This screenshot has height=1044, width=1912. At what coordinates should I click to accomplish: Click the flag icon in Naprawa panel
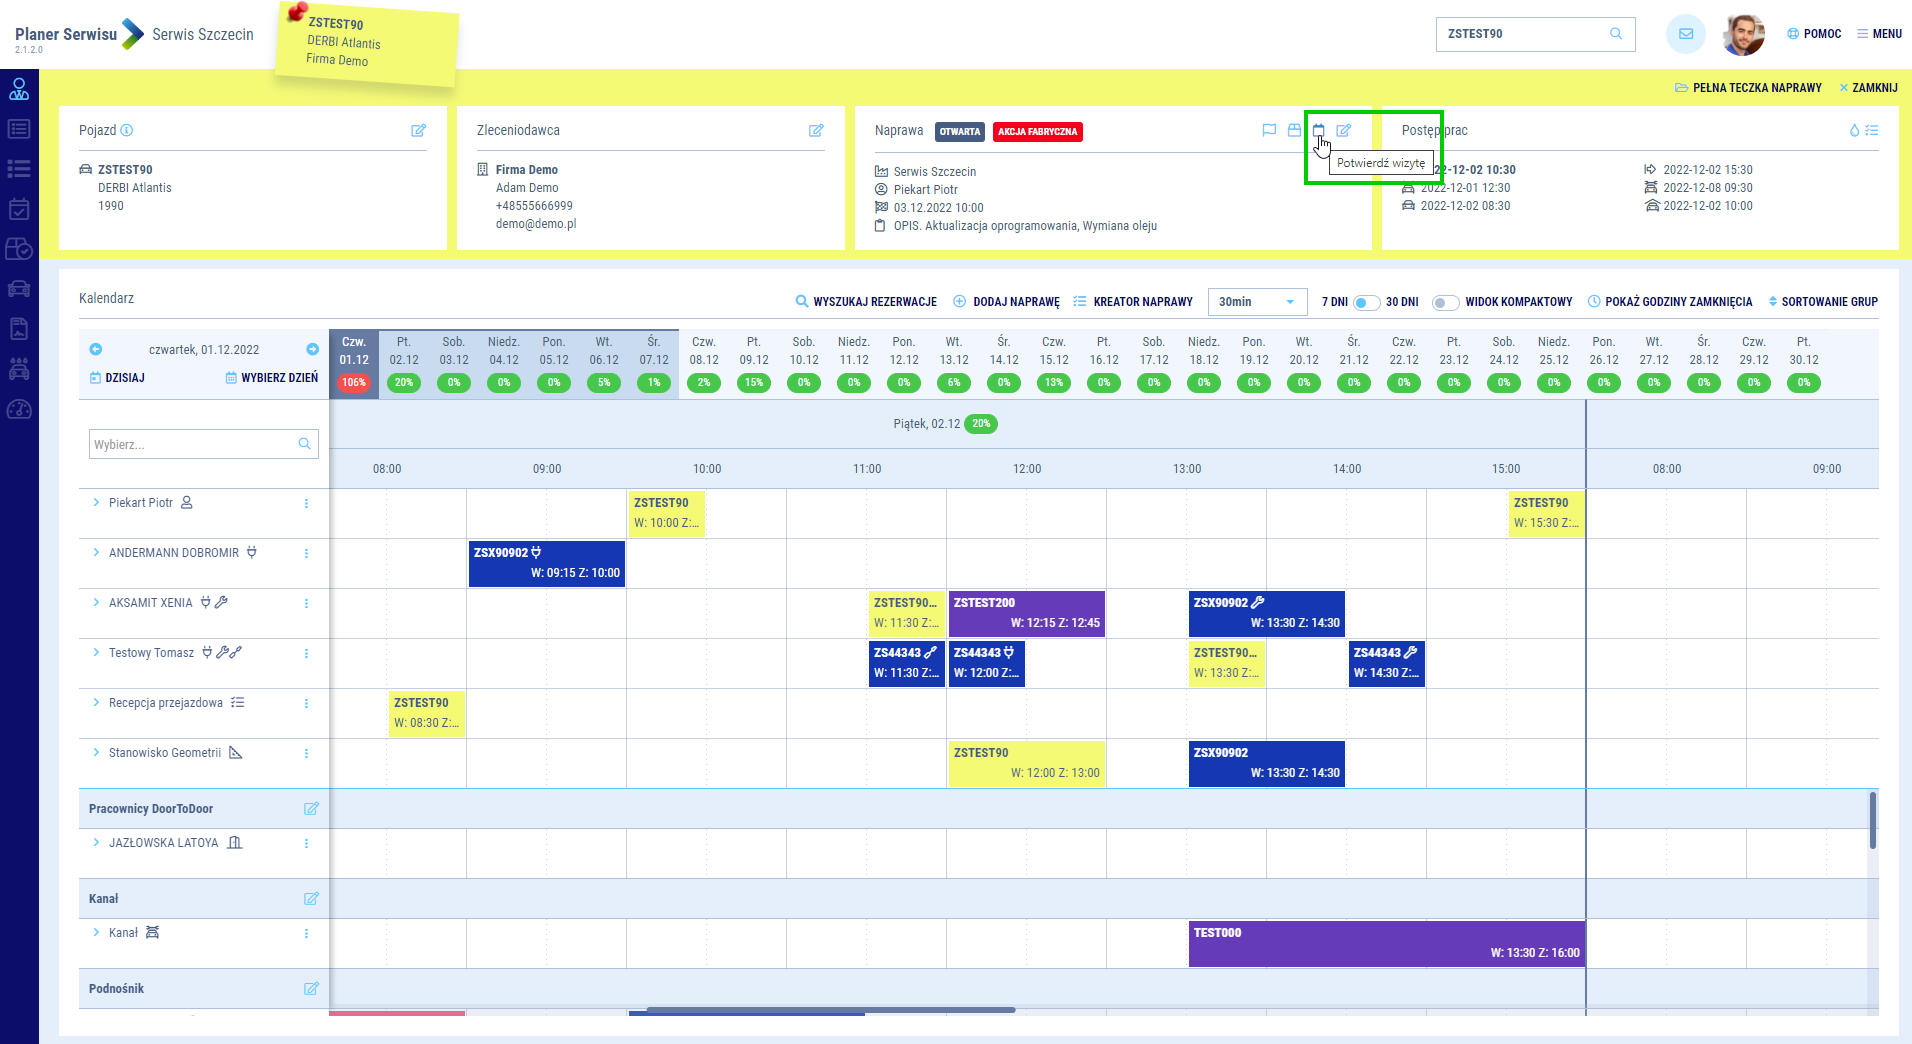tap(1269, 131)
